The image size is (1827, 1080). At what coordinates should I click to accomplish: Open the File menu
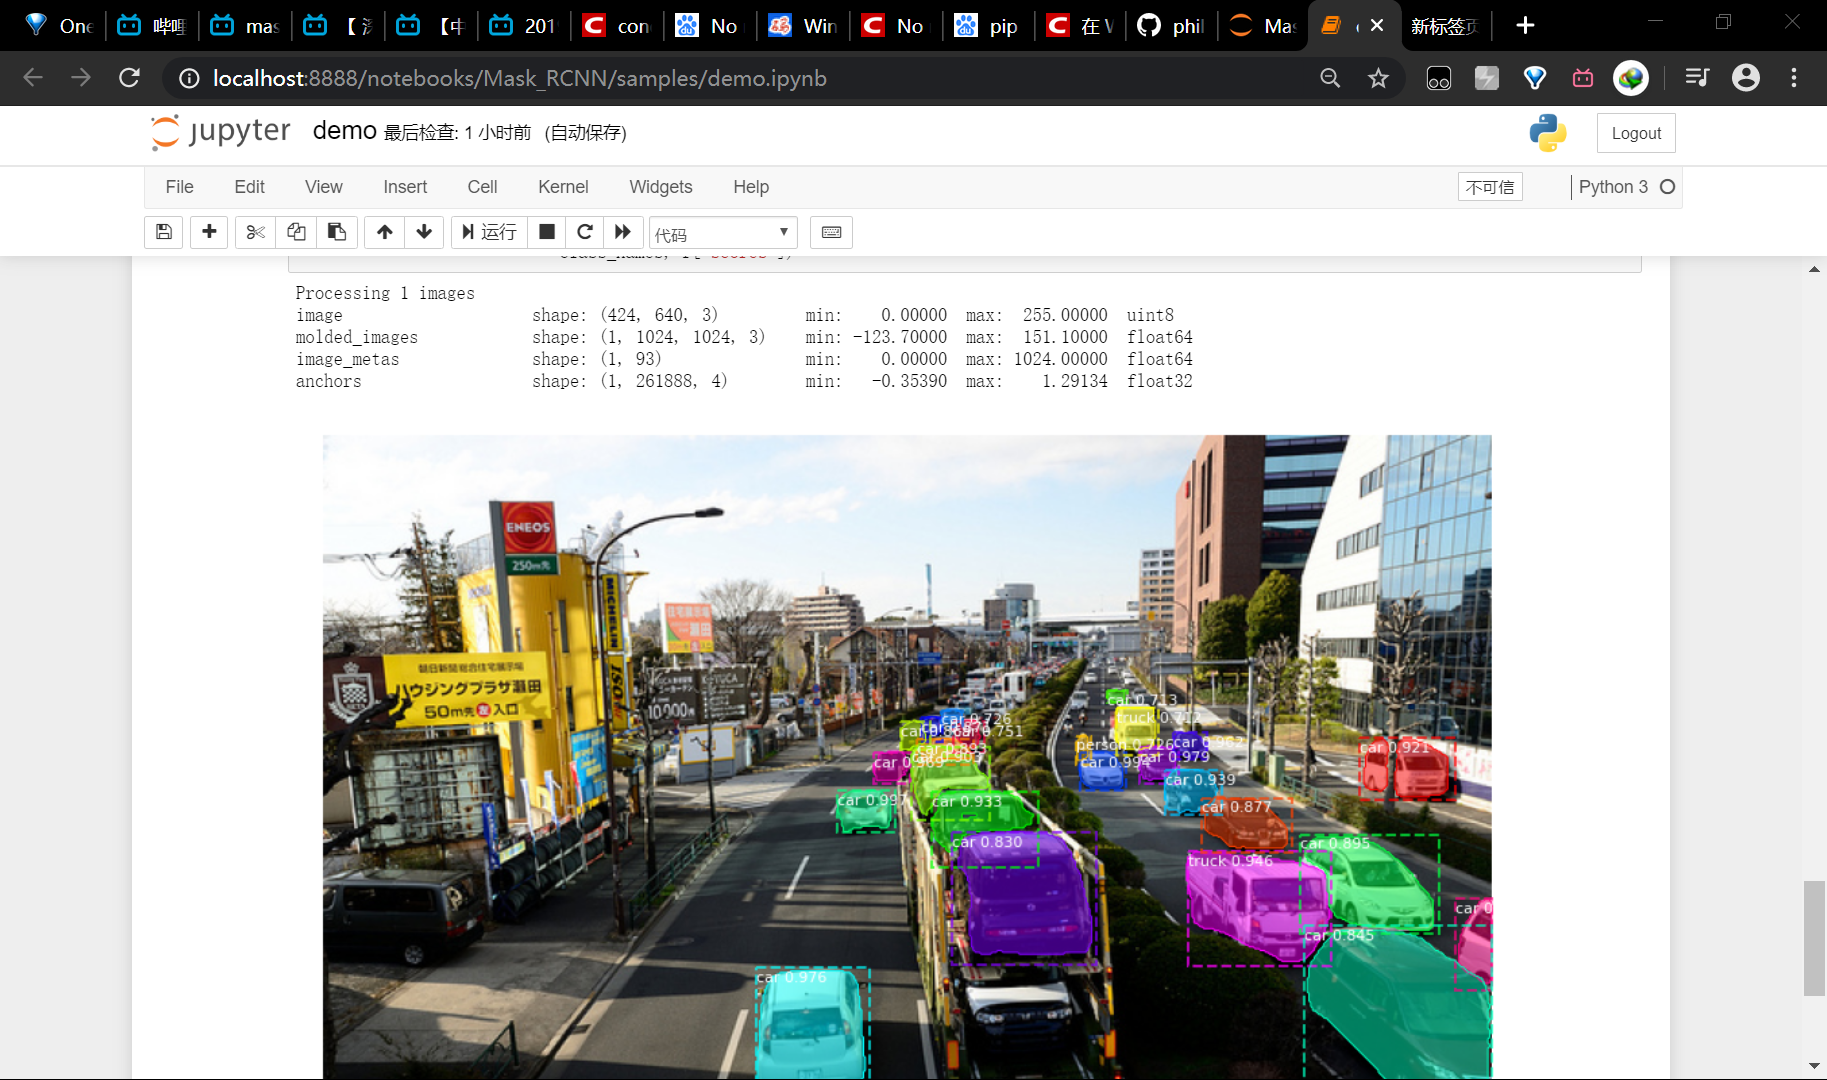click(180, 187)
